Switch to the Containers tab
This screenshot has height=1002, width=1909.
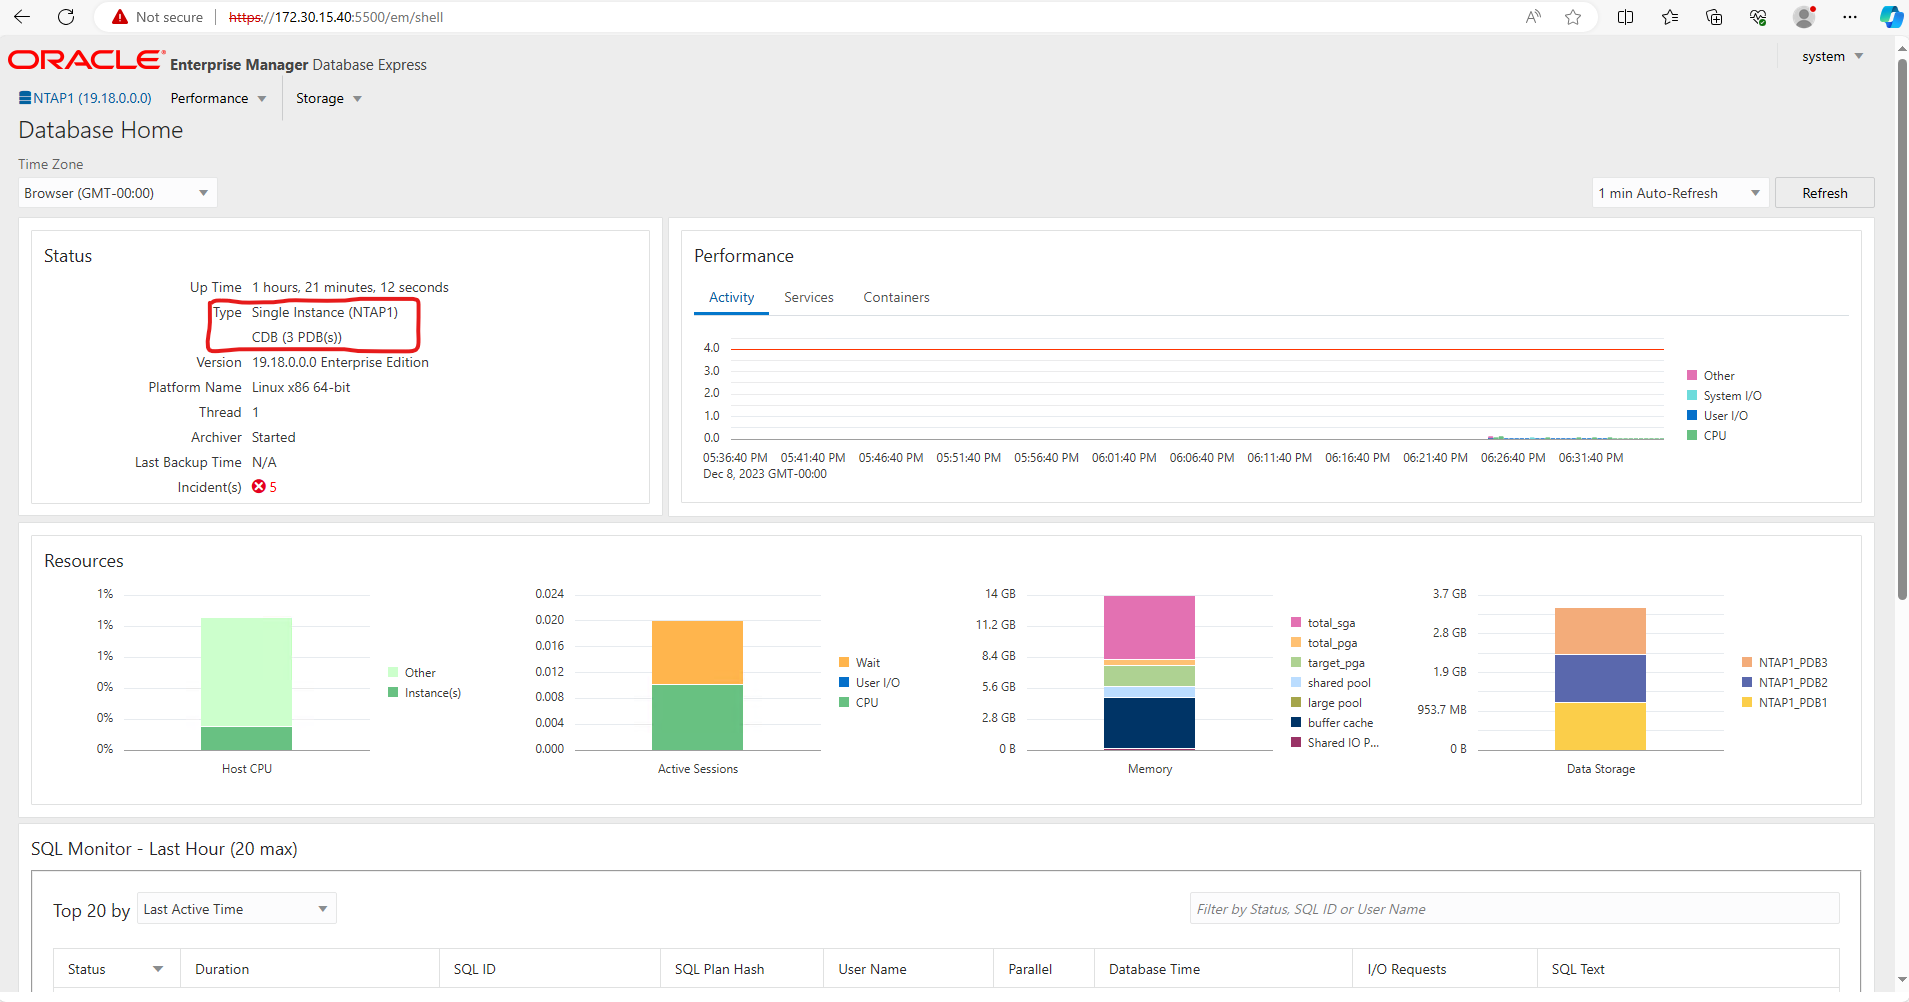click(896, 297)
